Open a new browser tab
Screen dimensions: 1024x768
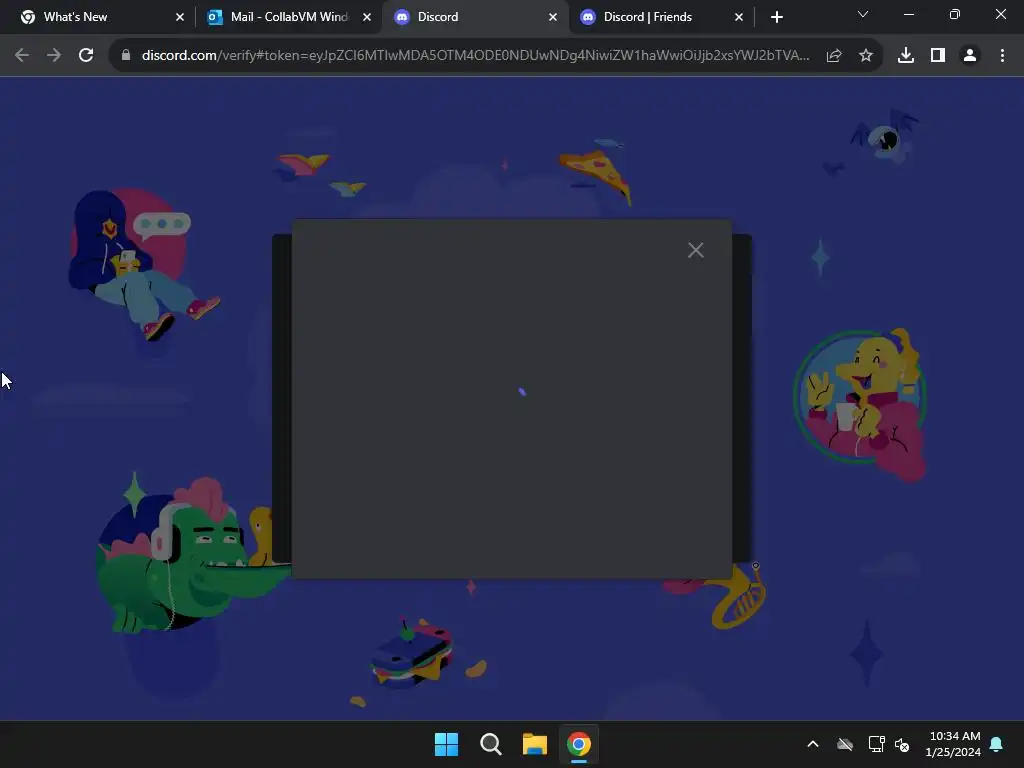(x=776, y=17)
